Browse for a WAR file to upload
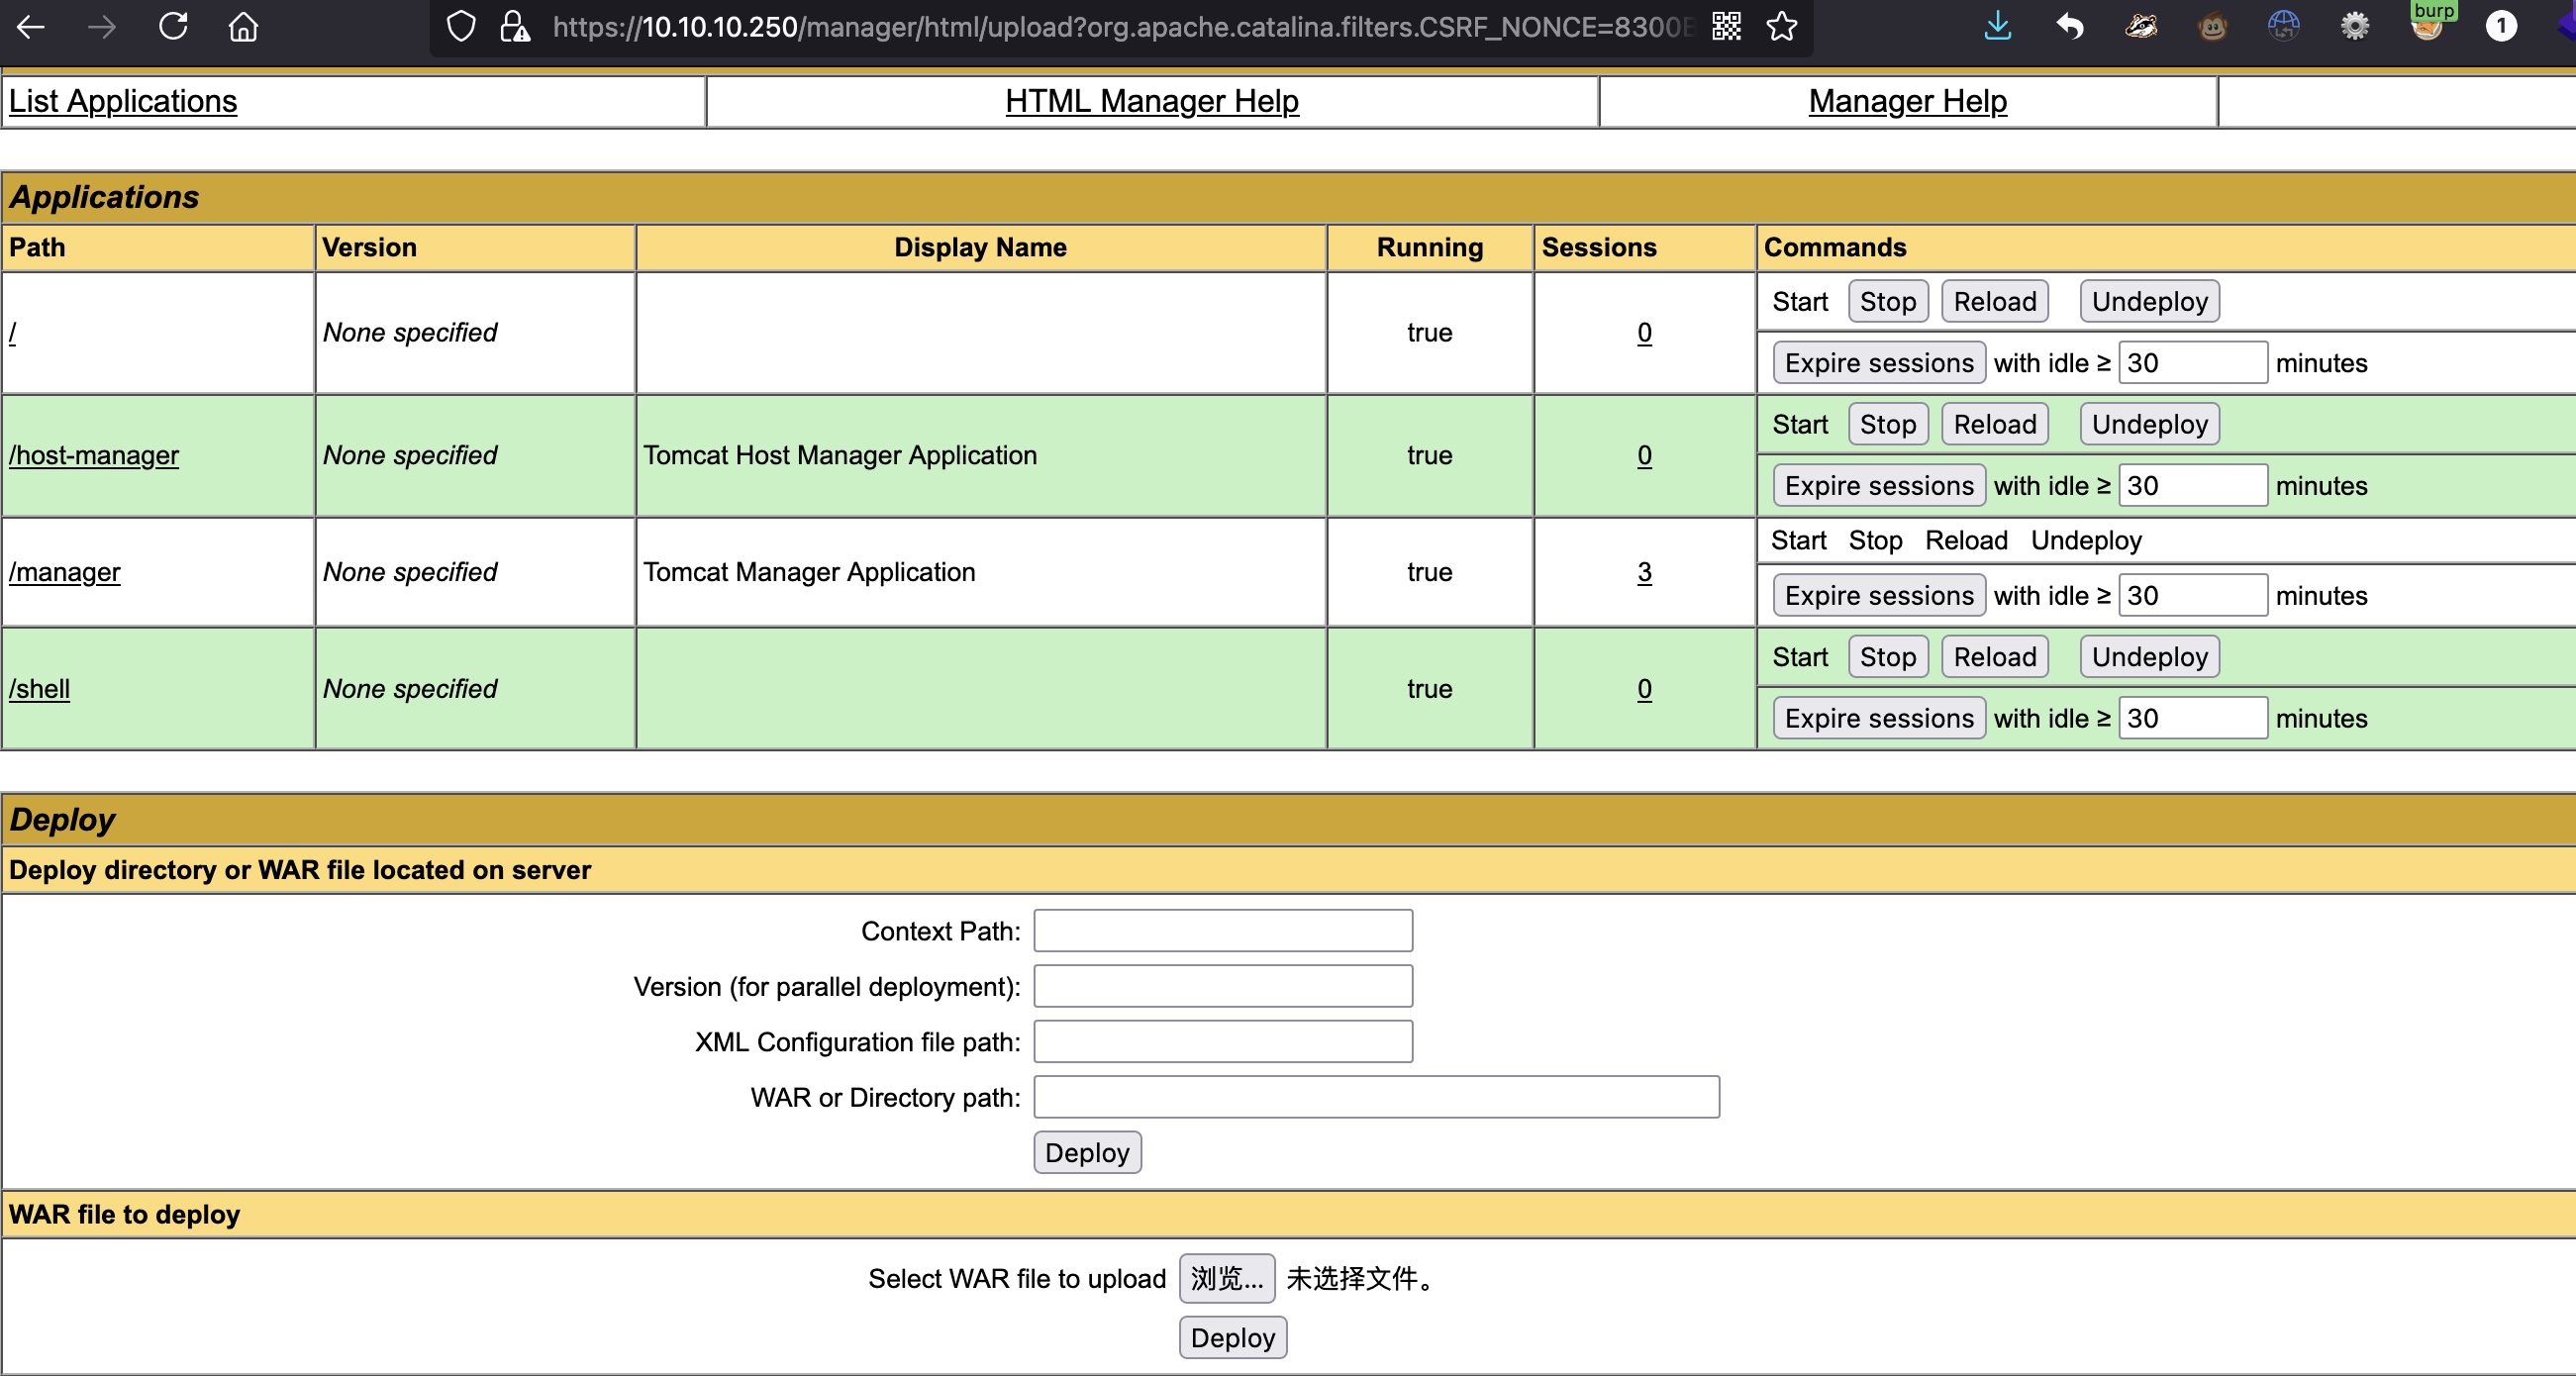 (x=1226, y=1279)
